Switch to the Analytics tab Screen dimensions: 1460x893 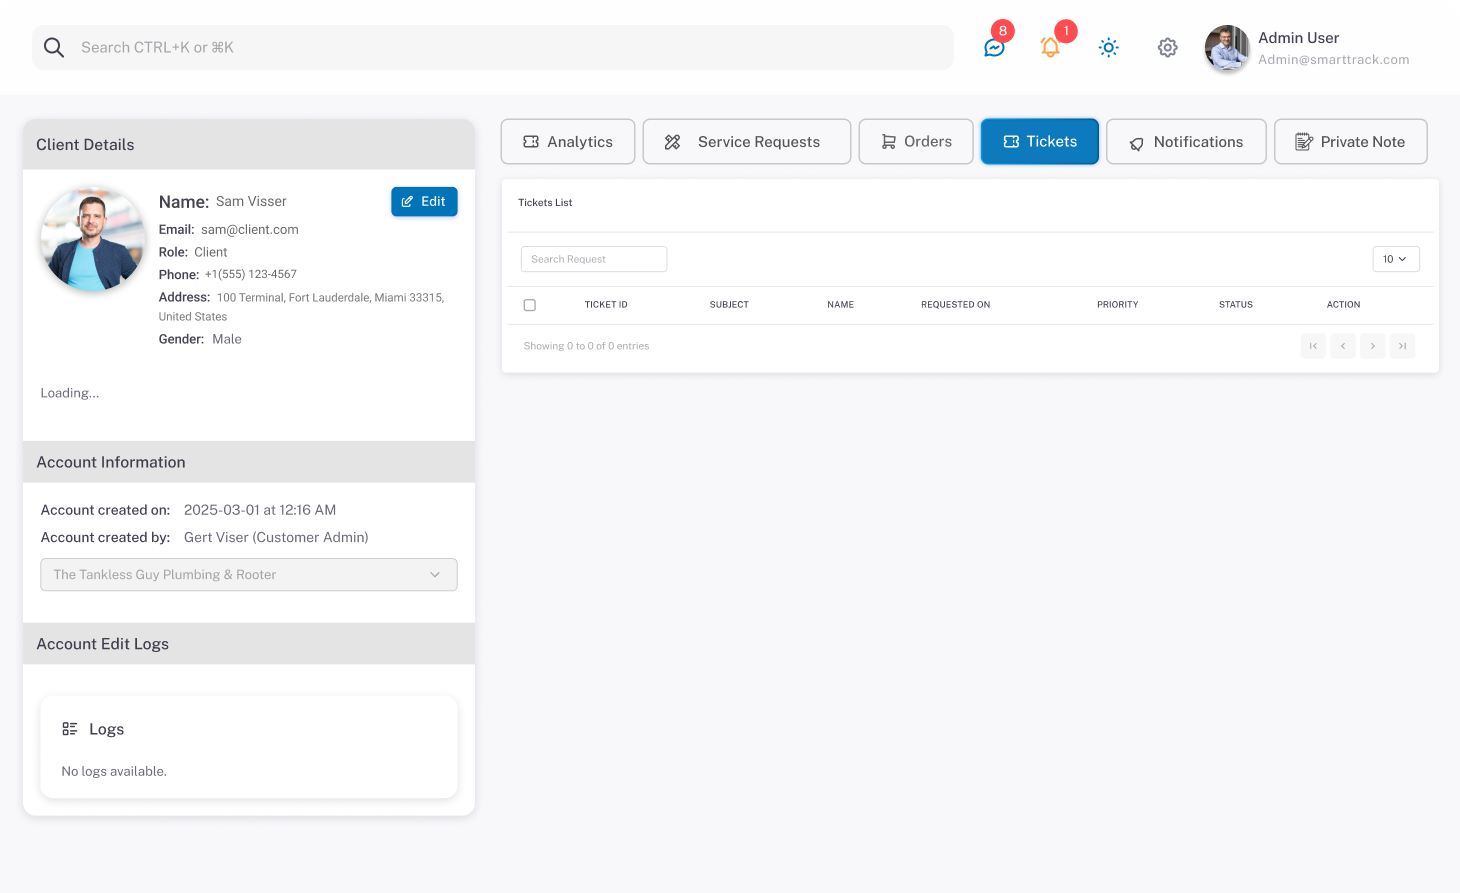point(568,142)
